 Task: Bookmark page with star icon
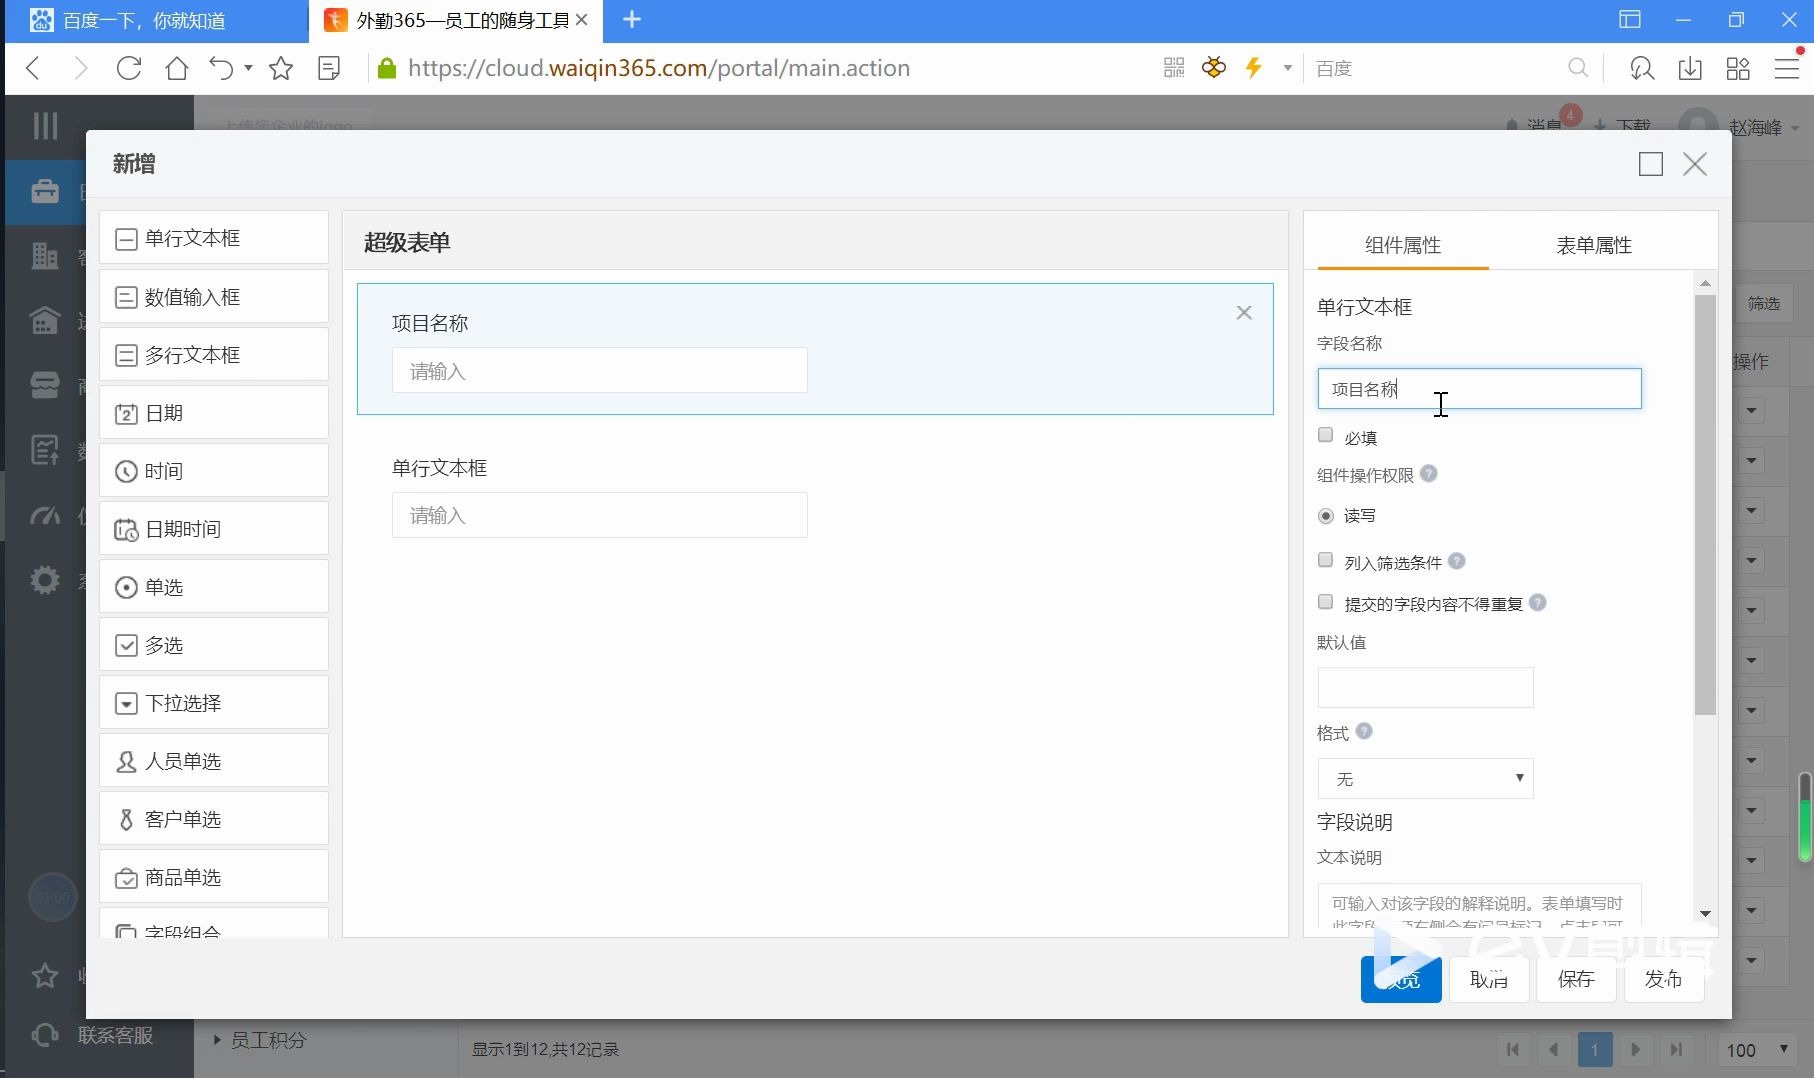[x=281, y=68]
